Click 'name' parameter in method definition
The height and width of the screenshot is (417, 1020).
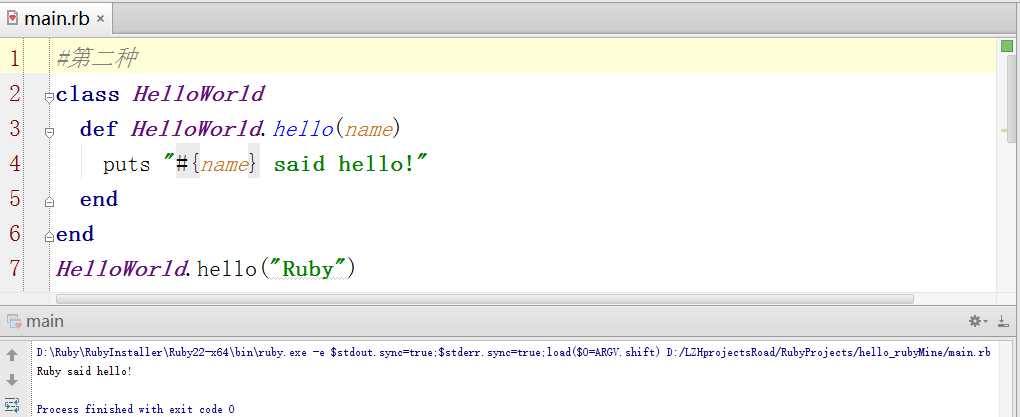coord(369,129)
